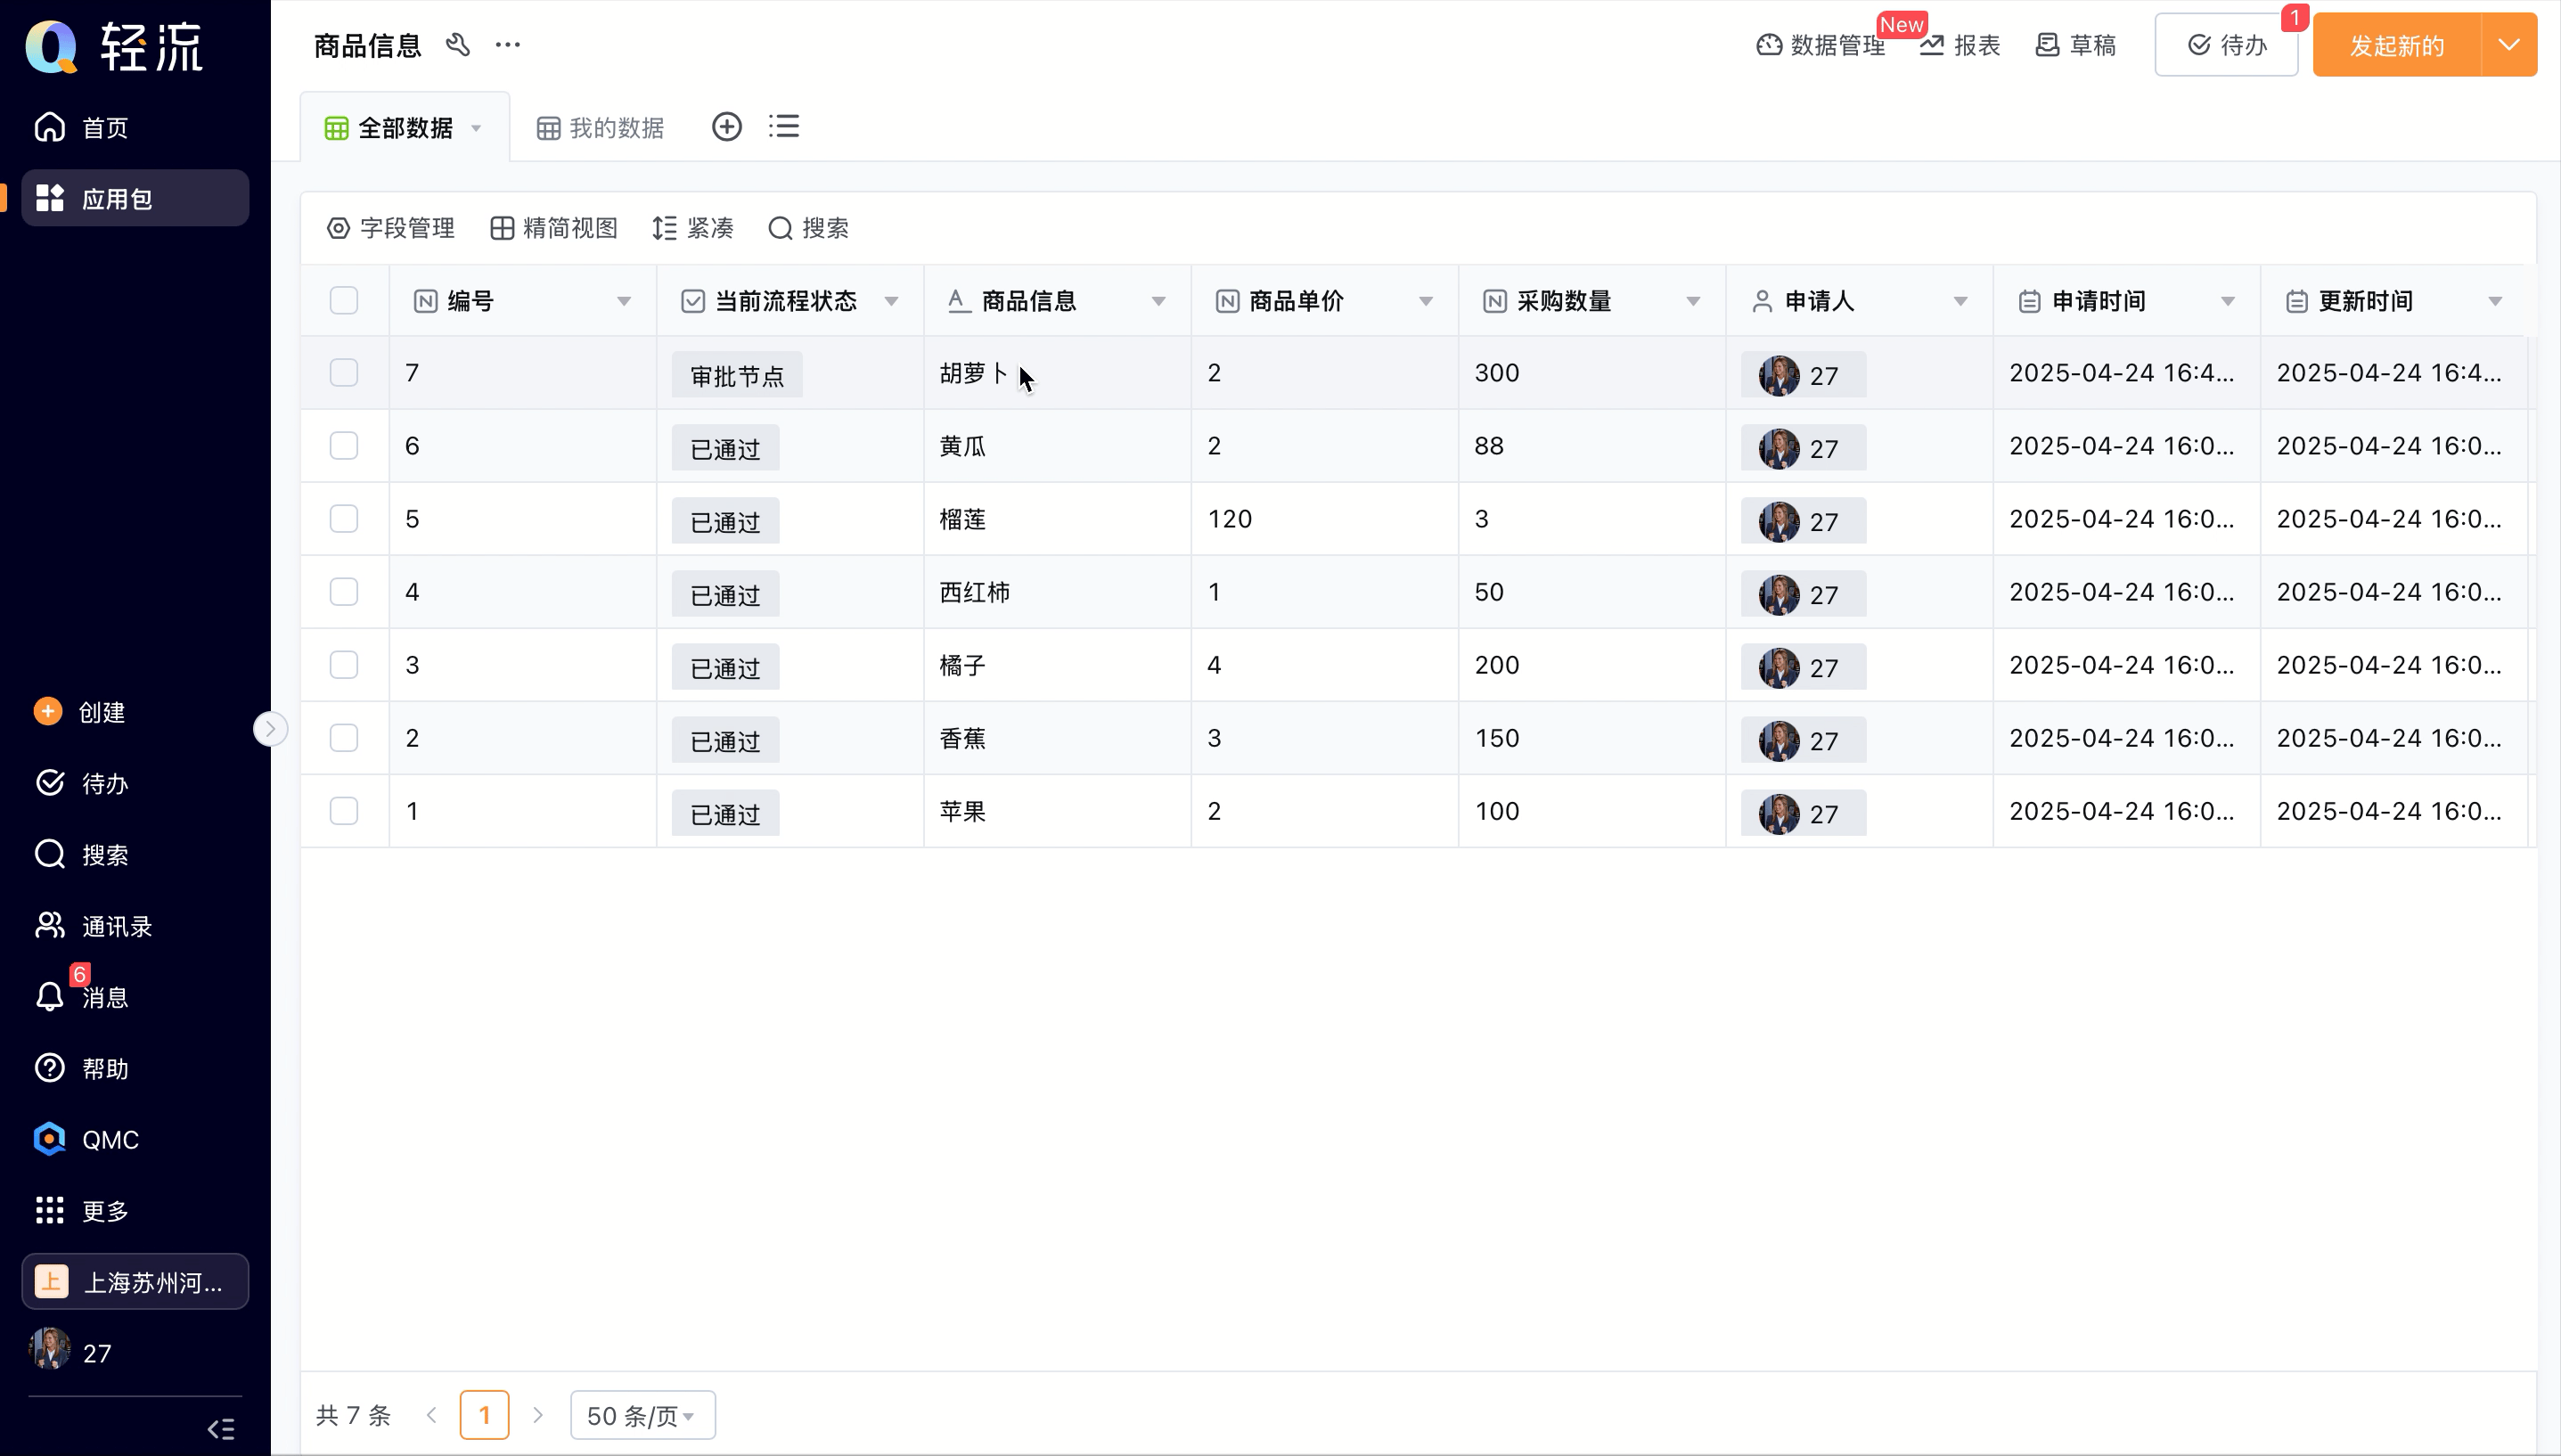Toggle the select-all header checkbox
This screenshot has width=2561, height=1456.
[x=344, y=301]
